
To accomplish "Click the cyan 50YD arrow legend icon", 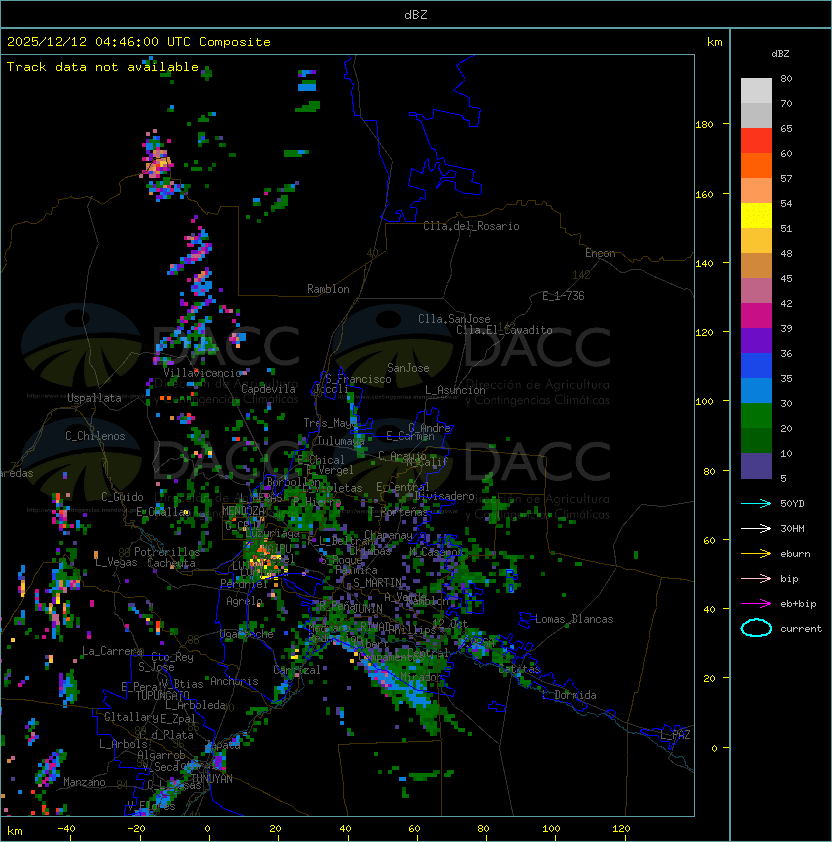I will tap(756, 504).
